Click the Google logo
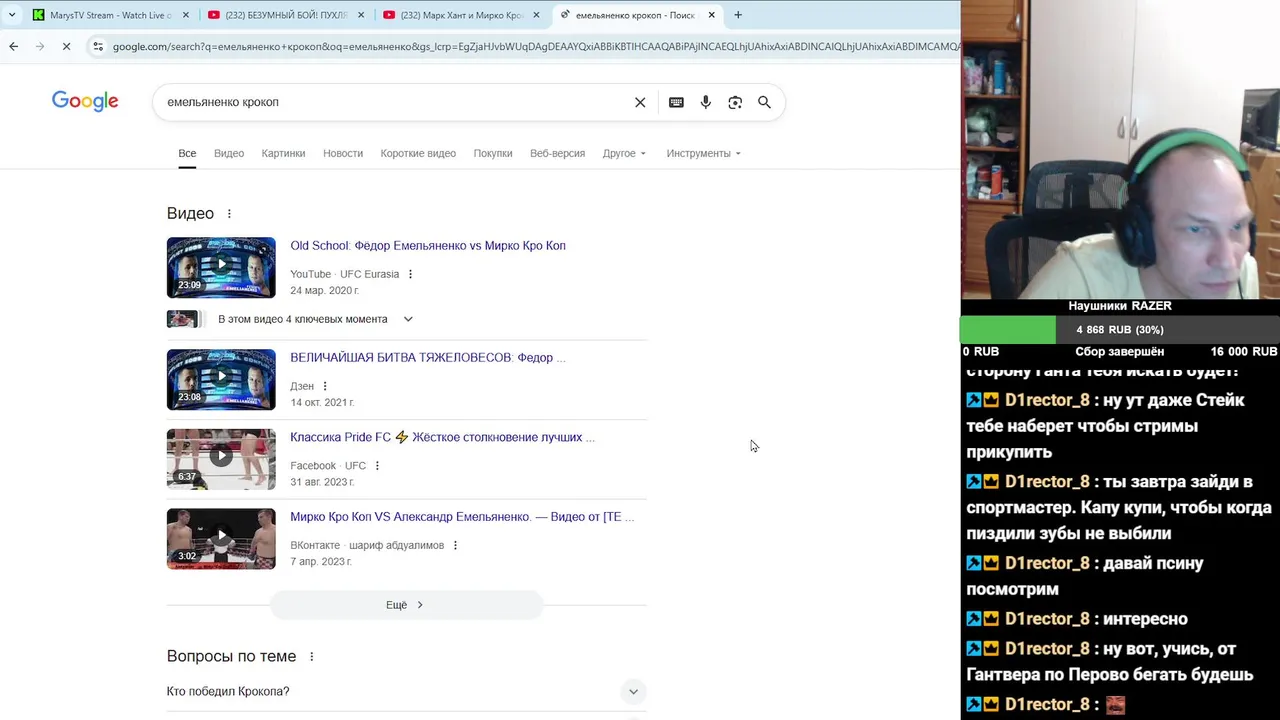 (85, 102)
